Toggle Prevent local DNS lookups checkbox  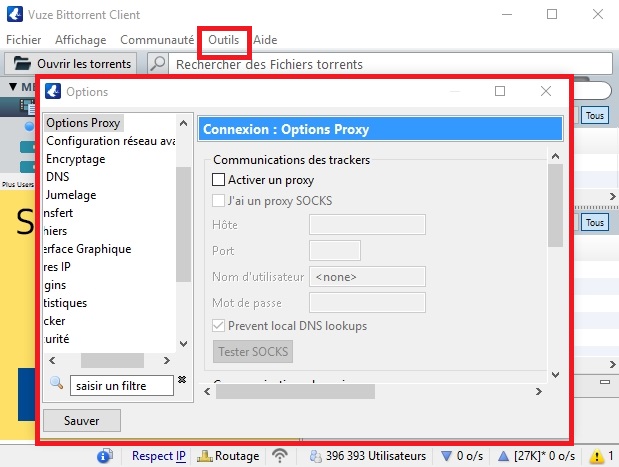point(218,326)
